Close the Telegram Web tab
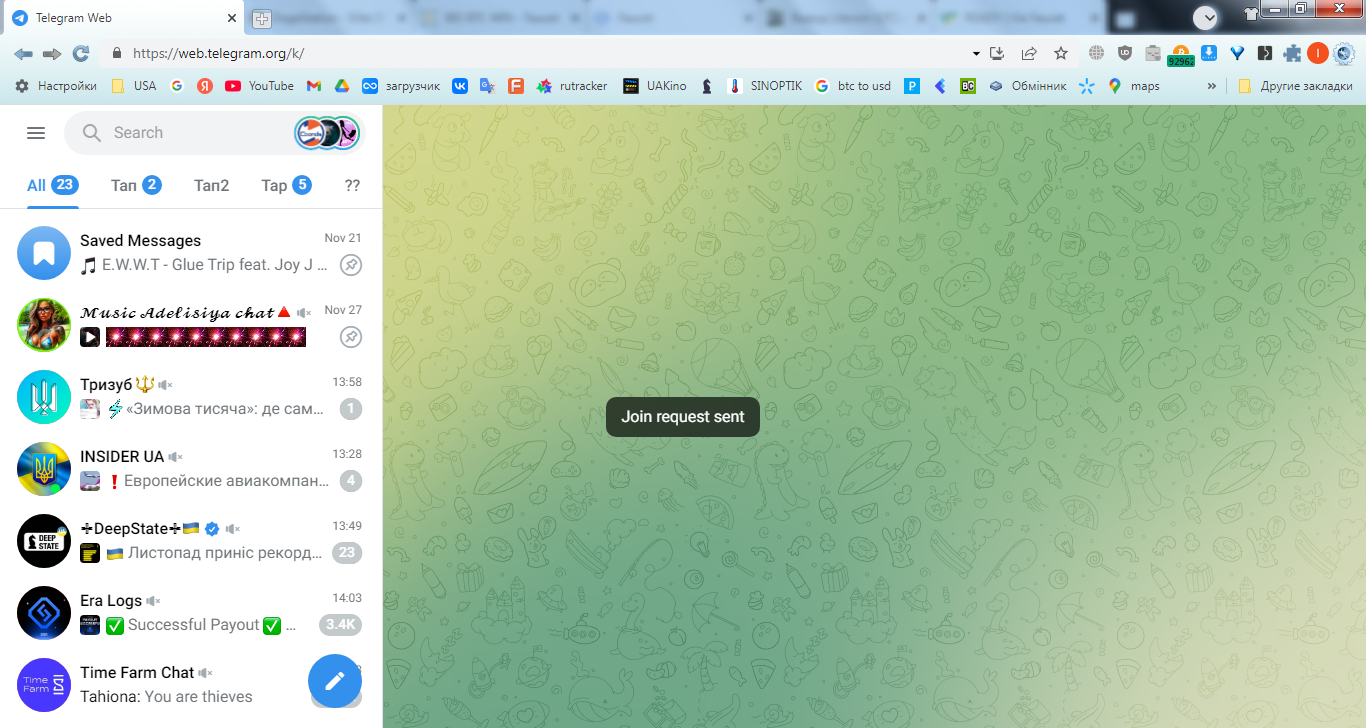 (231, 18)
